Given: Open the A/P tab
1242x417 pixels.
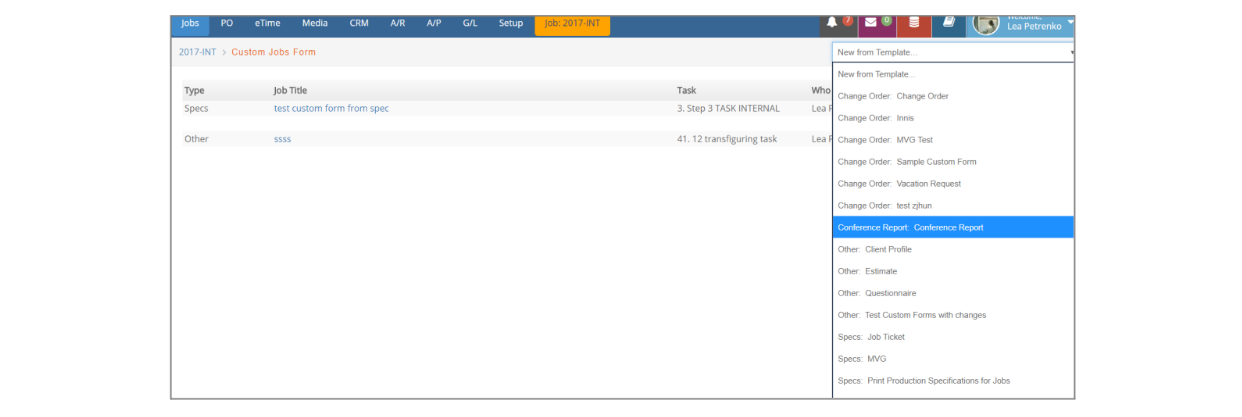Looking at the screenshot, I should coord(434,23).
